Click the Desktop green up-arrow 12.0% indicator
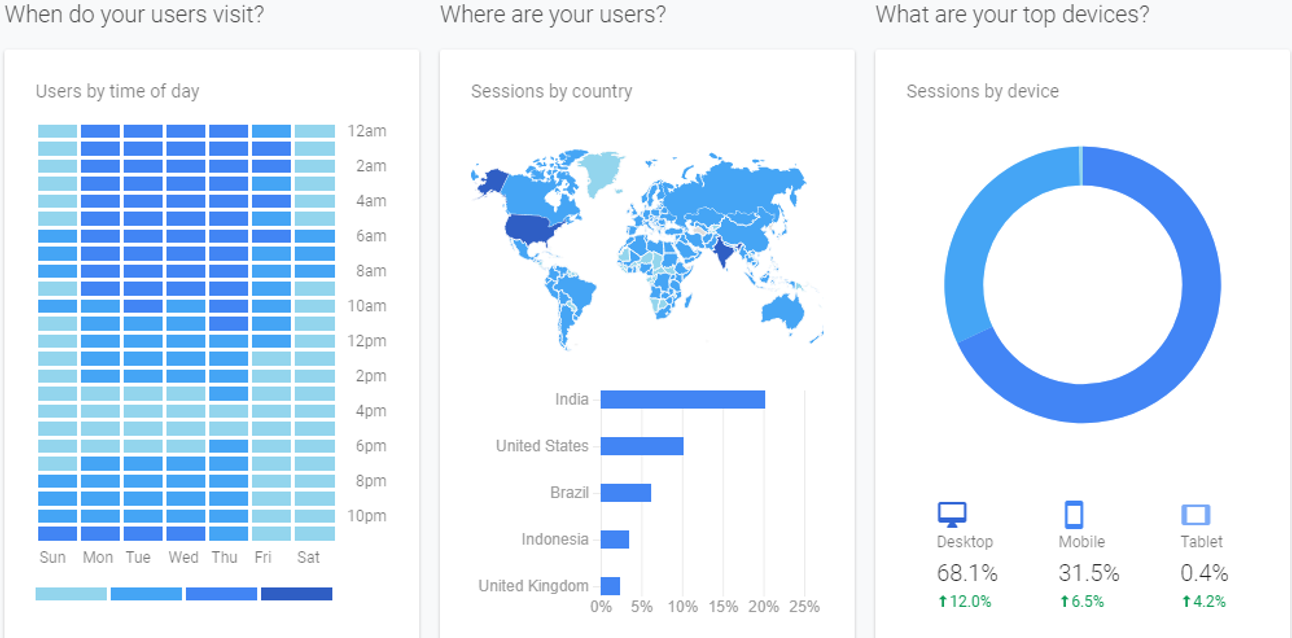The height and width of the screenshot is (638, 1292). (965, 602)
